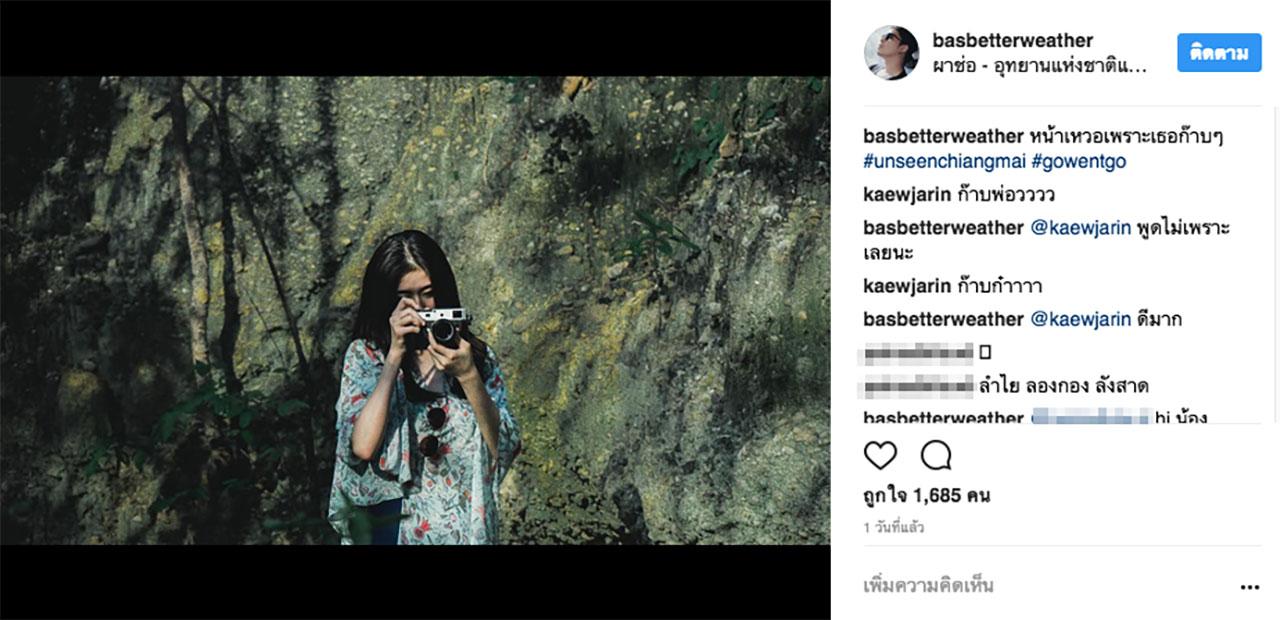The image size is (1280, 620).
Task: View the likes count ถูกใจ 1,685 คน
Action: 926,496
